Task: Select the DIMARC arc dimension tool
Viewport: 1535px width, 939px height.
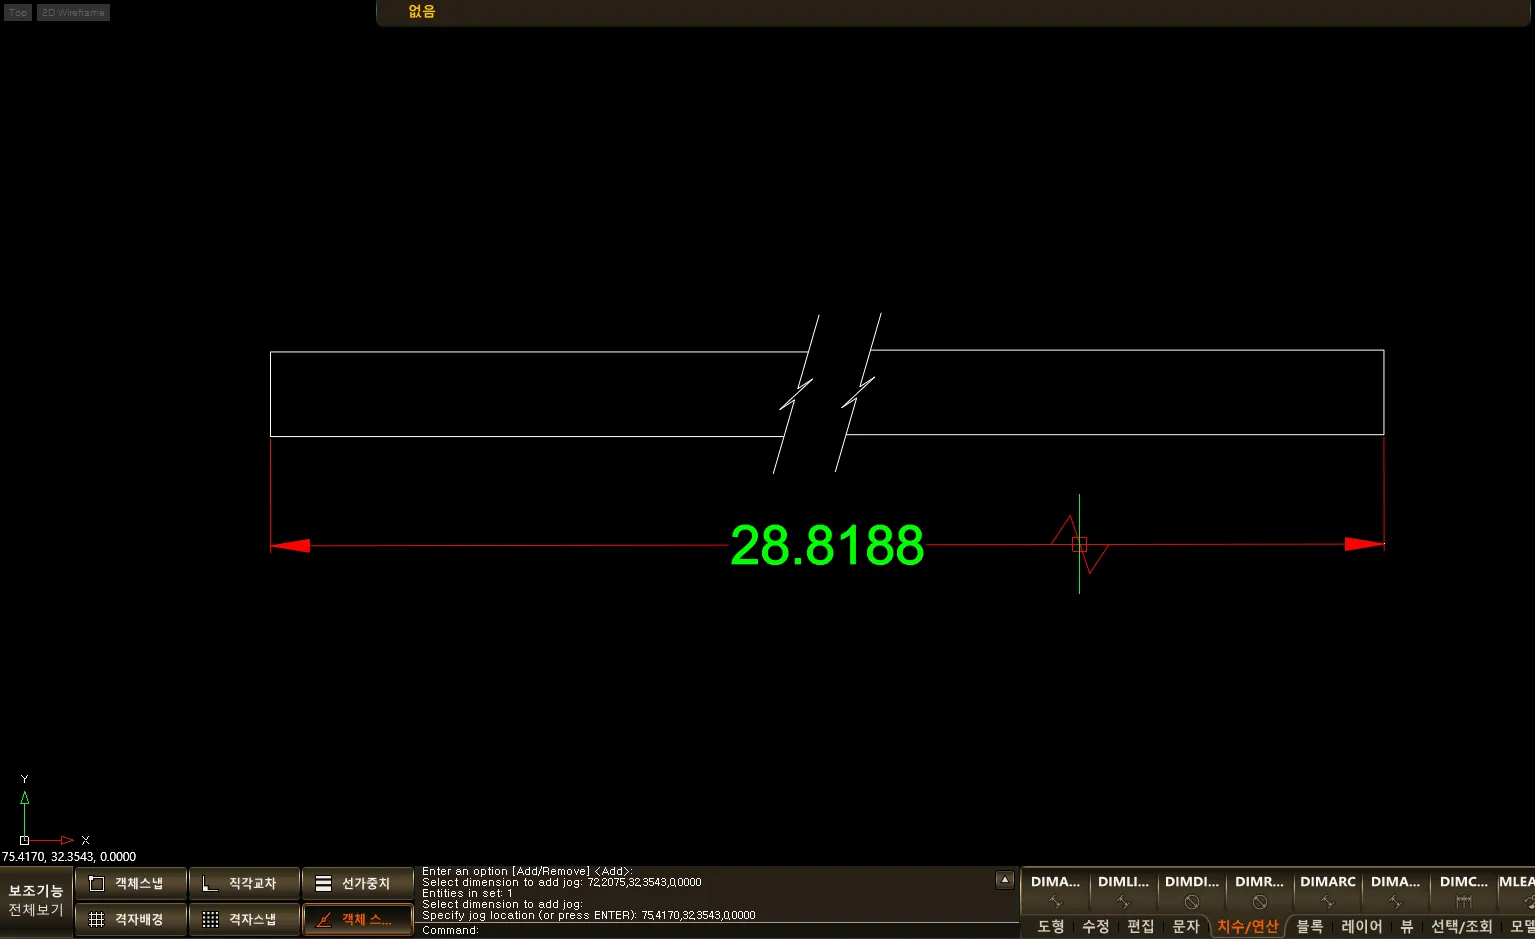Action: coord(1327,890)
